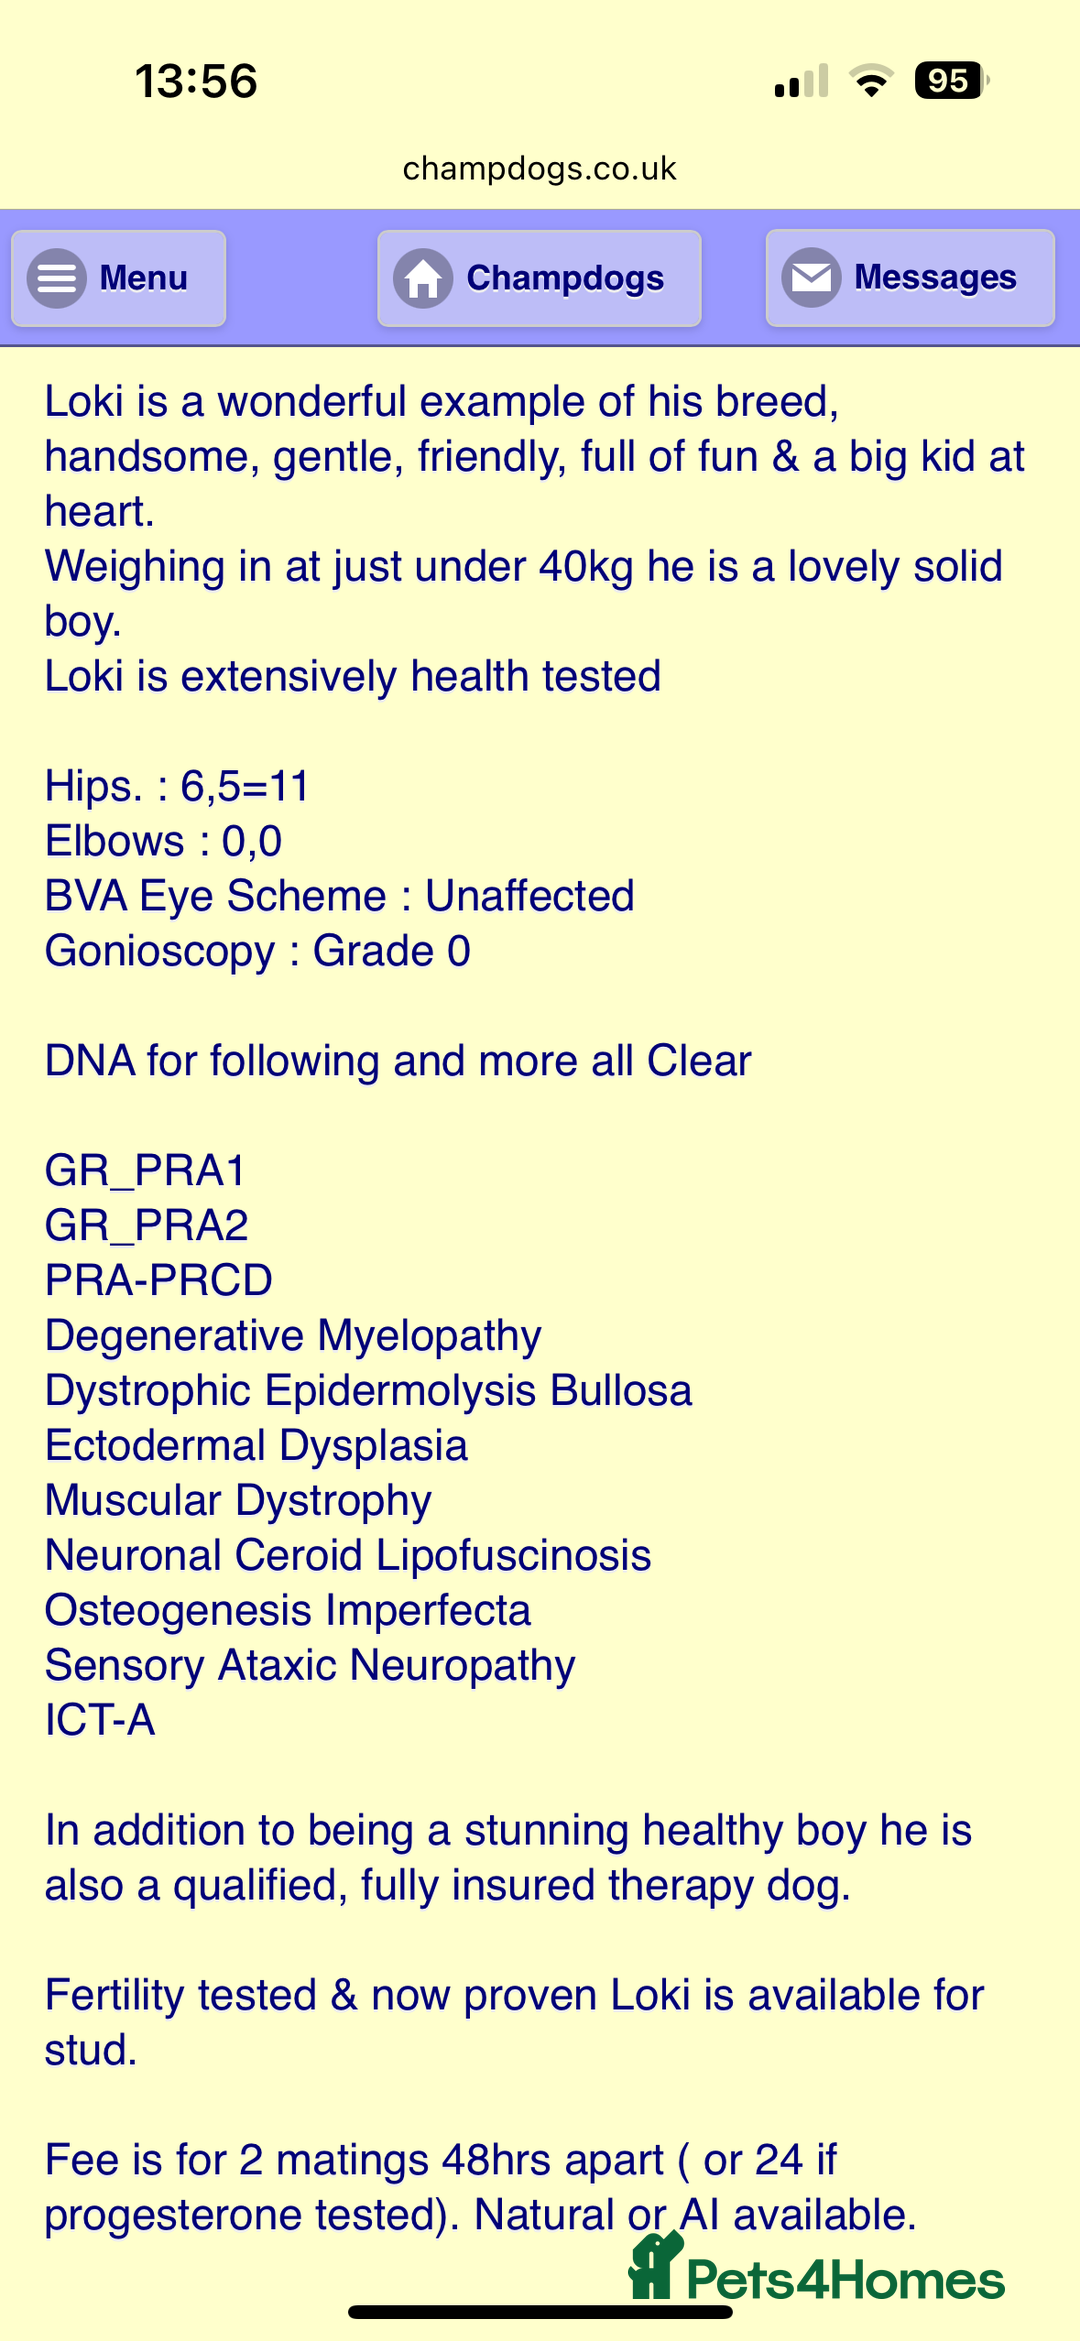Tap the hamburger icon on the Menu button
The width and height of the screenshot is (1080, 2341).
[x=57, y=278]
